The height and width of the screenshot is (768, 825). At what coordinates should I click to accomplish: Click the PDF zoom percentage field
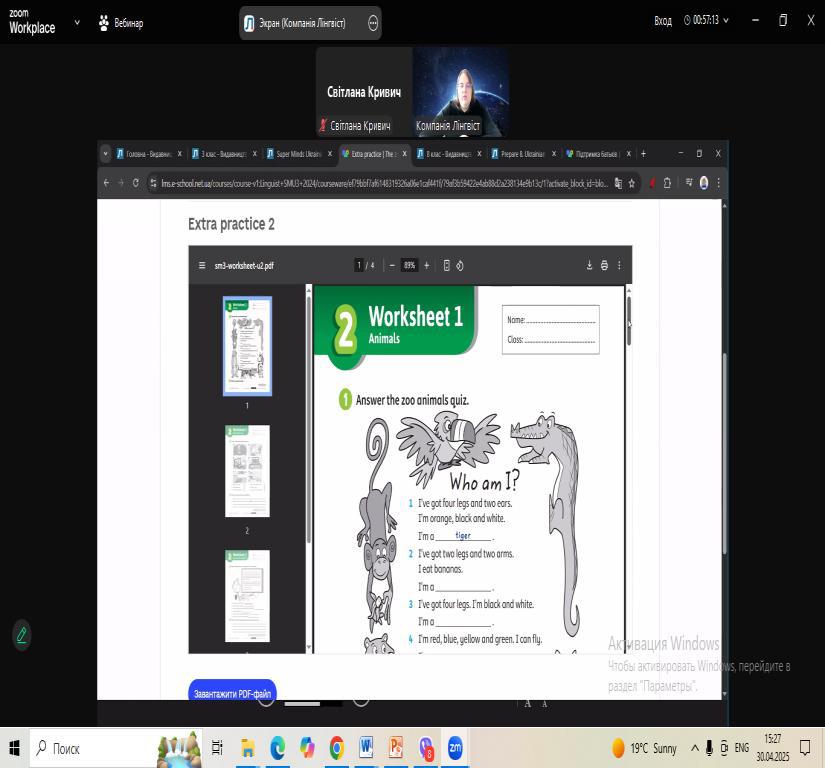click(x=409, y=266)
